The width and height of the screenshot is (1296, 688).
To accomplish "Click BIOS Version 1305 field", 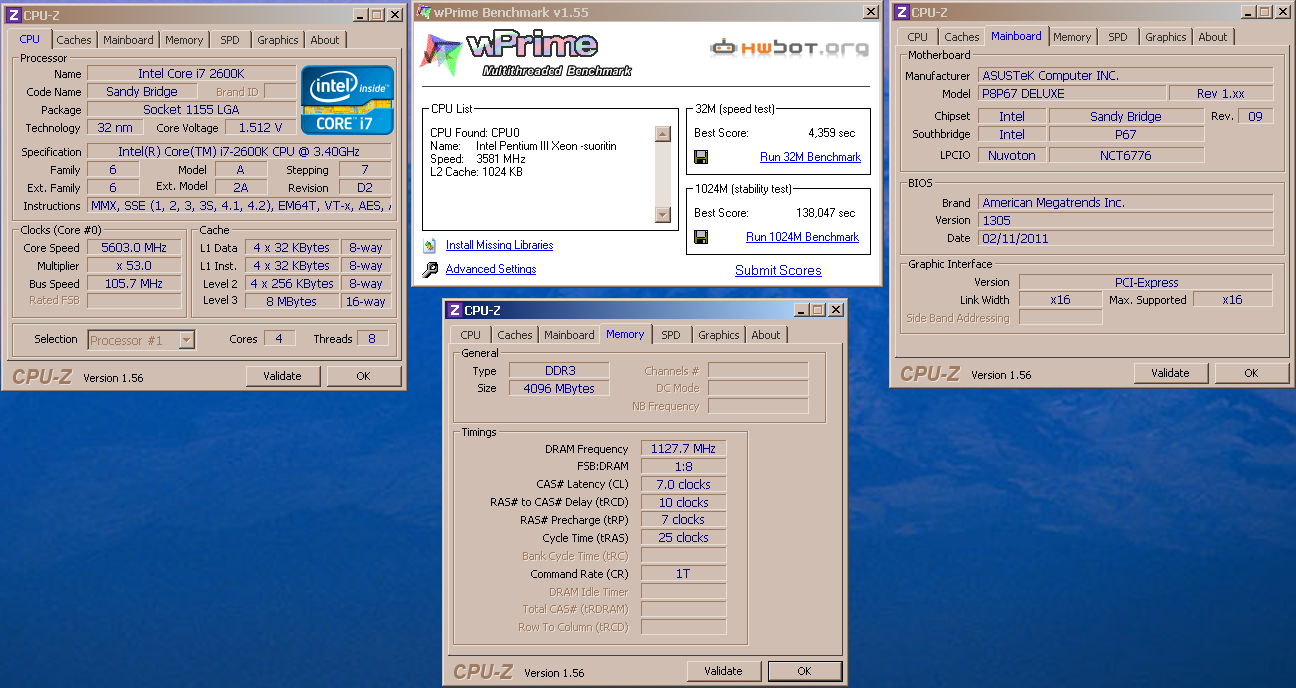I will coord(1125,220).
